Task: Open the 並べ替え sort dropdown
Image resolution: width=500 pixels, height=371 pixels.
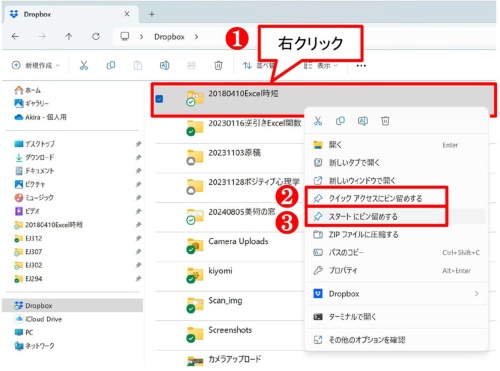Action: tap(258, 65)
